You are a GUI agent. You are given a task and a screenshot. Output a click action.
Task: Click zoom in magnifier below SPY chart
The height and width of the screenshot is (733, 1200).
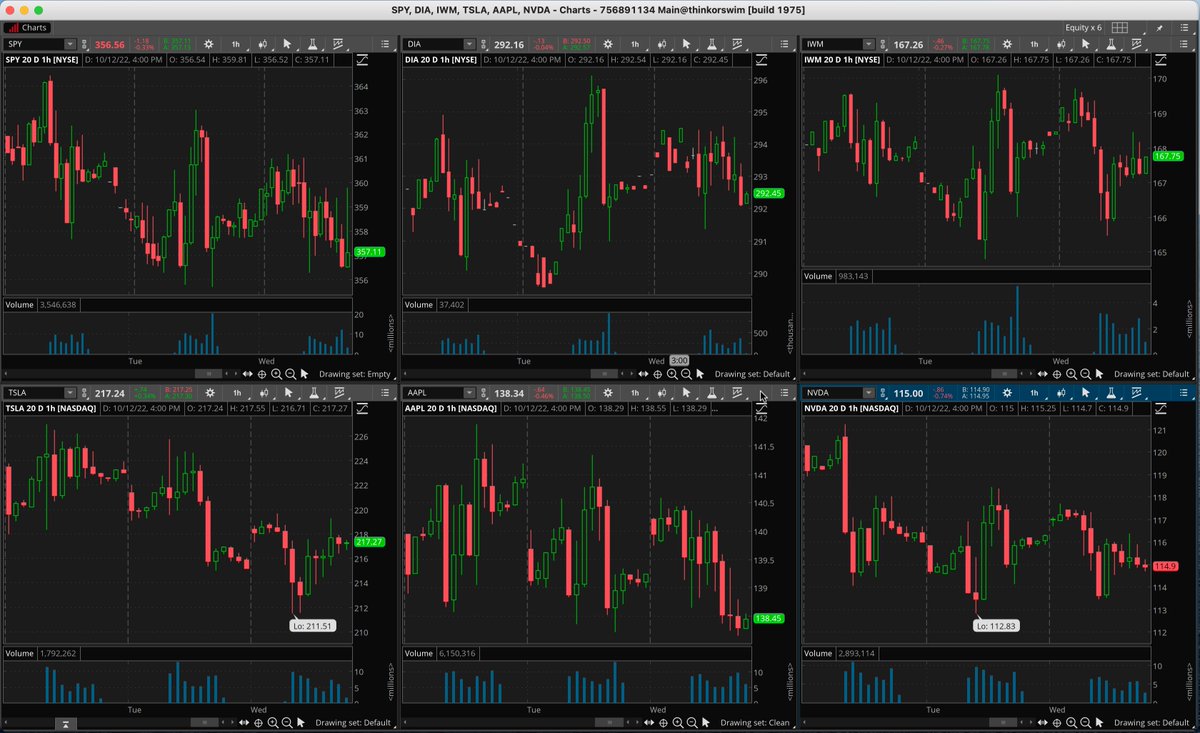tap(277, 373)
